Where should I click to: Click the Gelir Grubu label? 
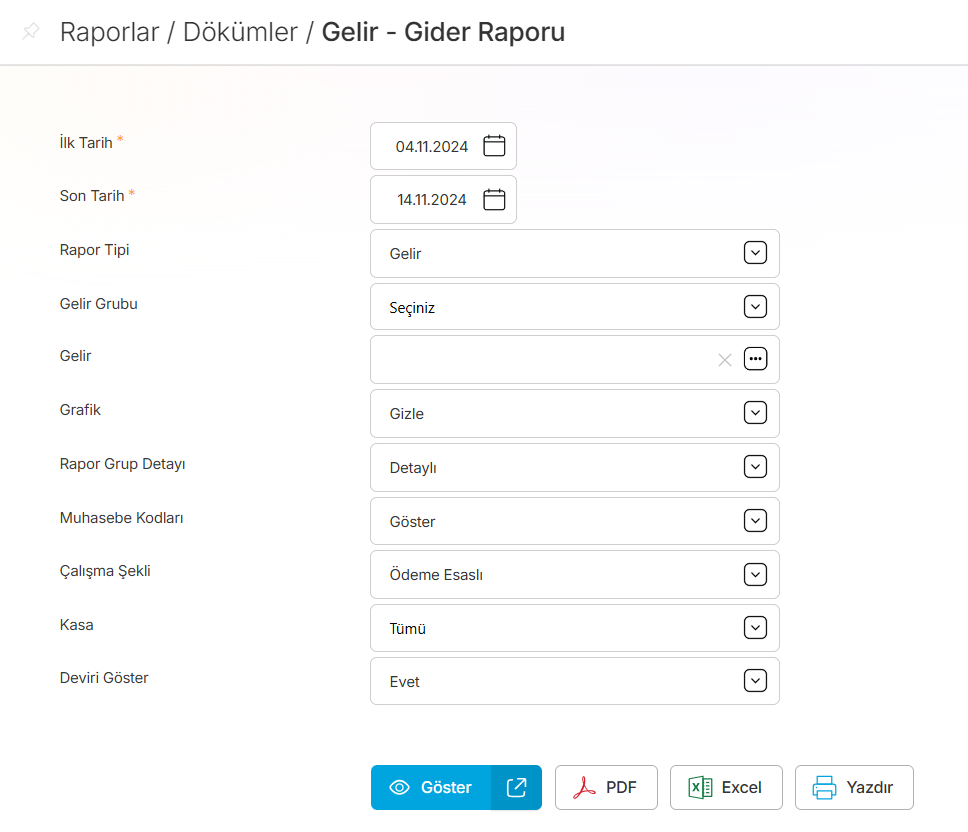[99, 304]
